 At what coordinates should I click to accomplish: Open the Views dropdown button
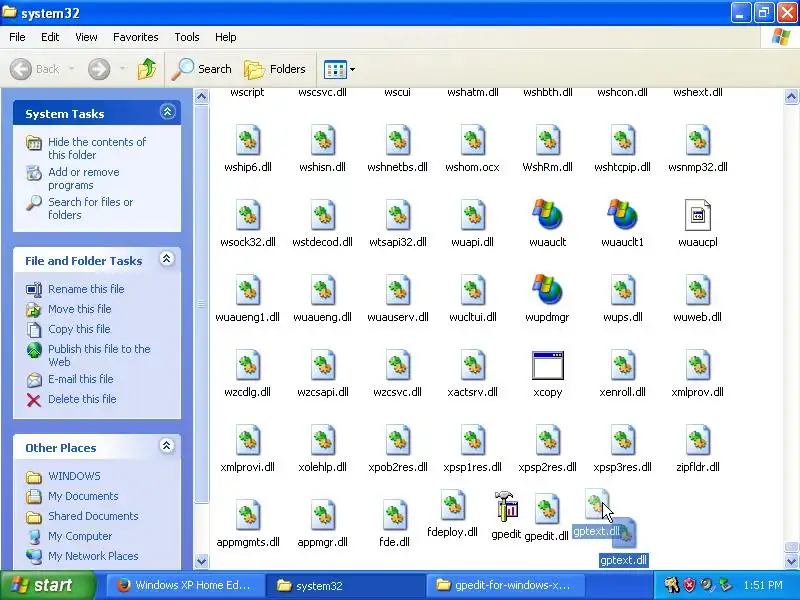[339, 69]
